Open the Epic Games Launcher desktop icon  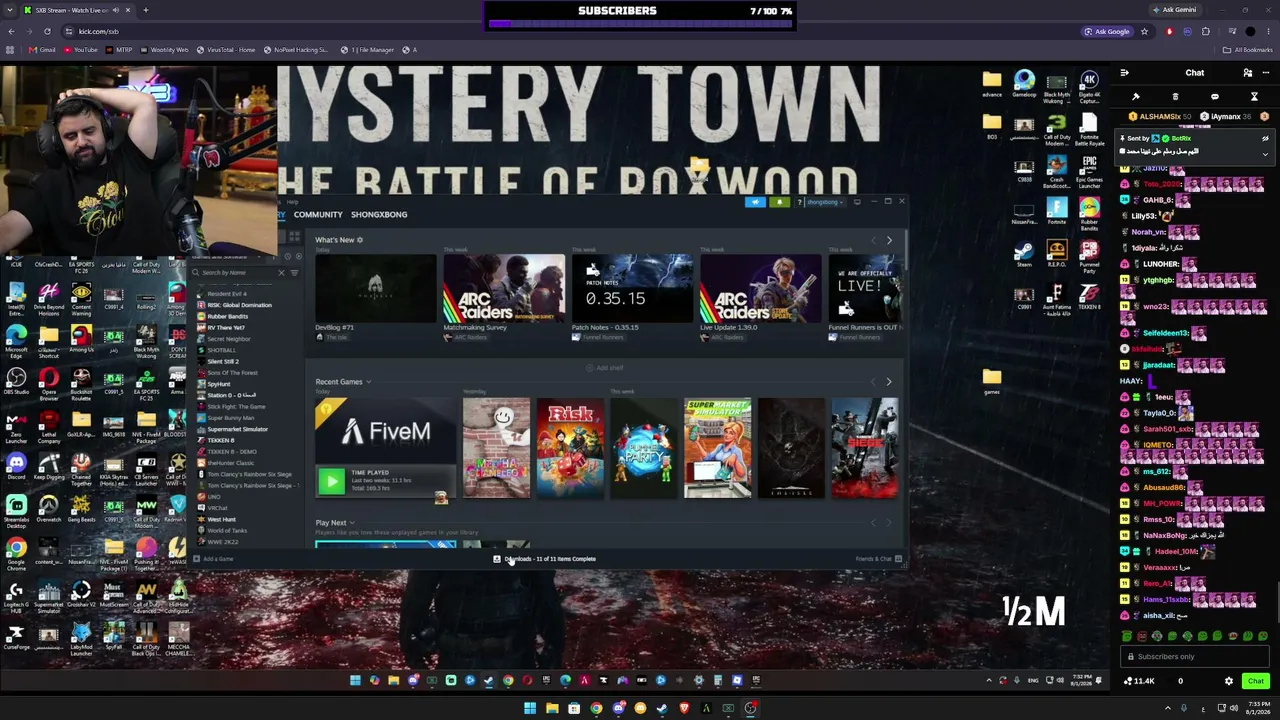click(1089, 170)
